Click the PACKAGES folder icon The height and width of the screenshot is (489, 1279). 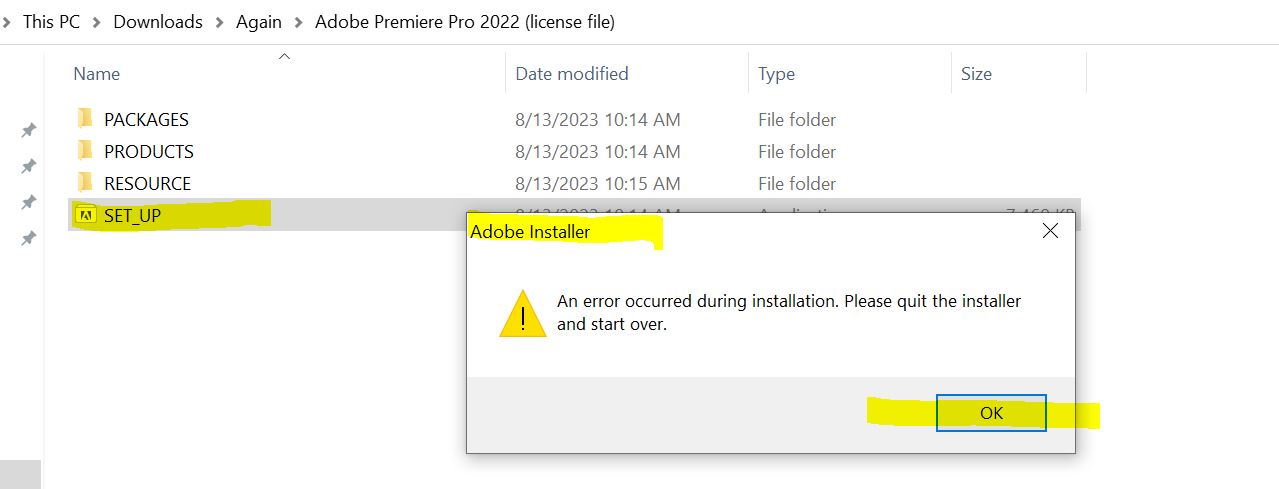[x=85, y=119]
